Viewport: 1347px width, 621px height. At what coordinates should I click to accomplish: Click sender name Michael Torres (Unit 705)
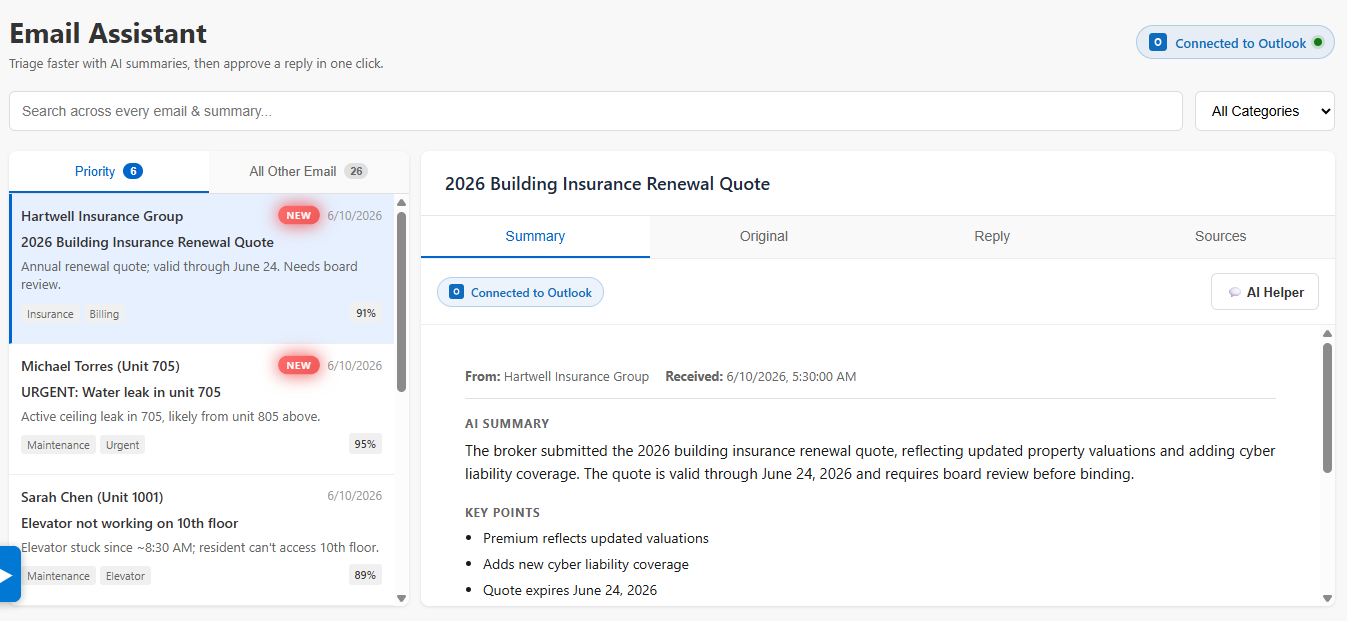tap(100, 366)
